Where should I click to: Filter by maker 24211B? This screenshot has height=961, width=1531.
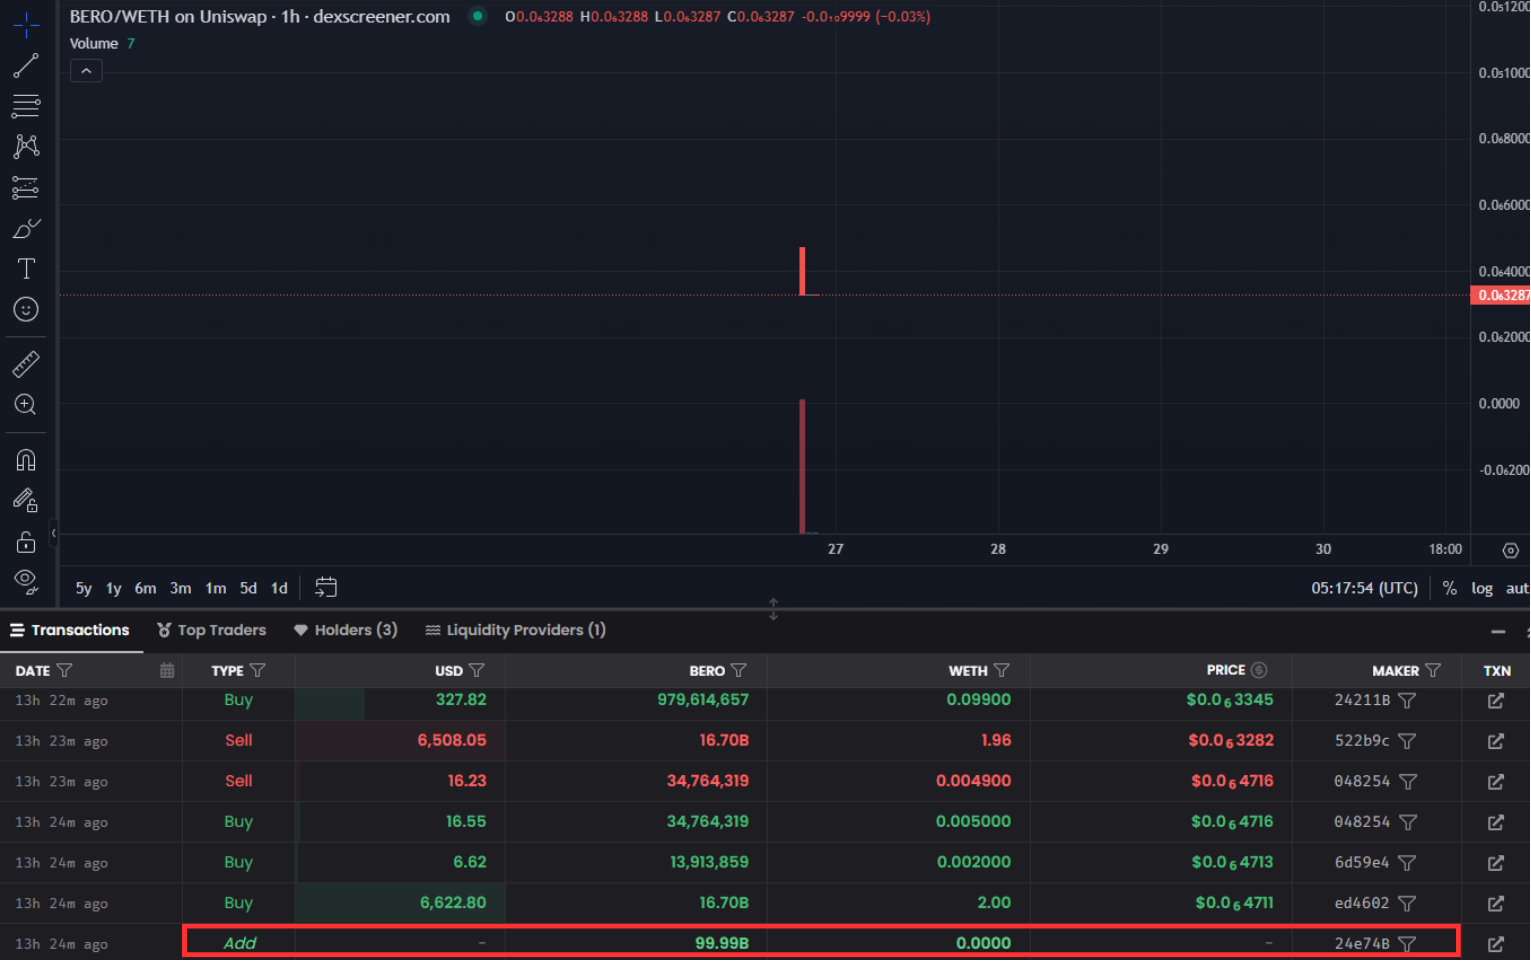(x=1407, y=701)
